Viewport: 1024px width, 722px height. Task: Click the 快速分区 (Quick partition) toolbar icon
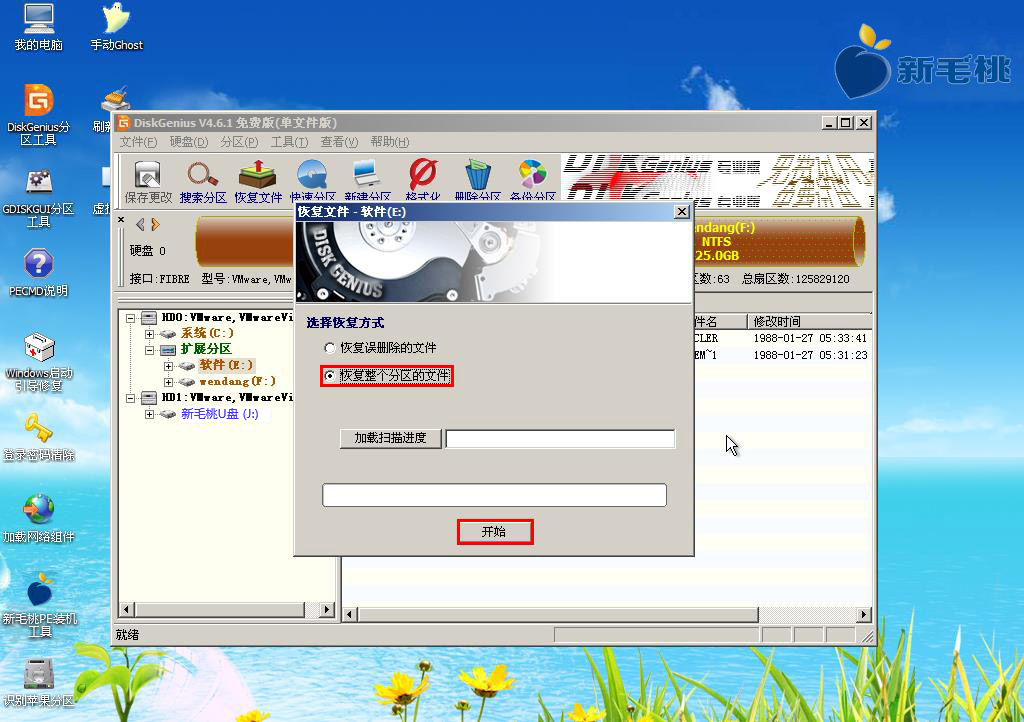click(312, 178)
